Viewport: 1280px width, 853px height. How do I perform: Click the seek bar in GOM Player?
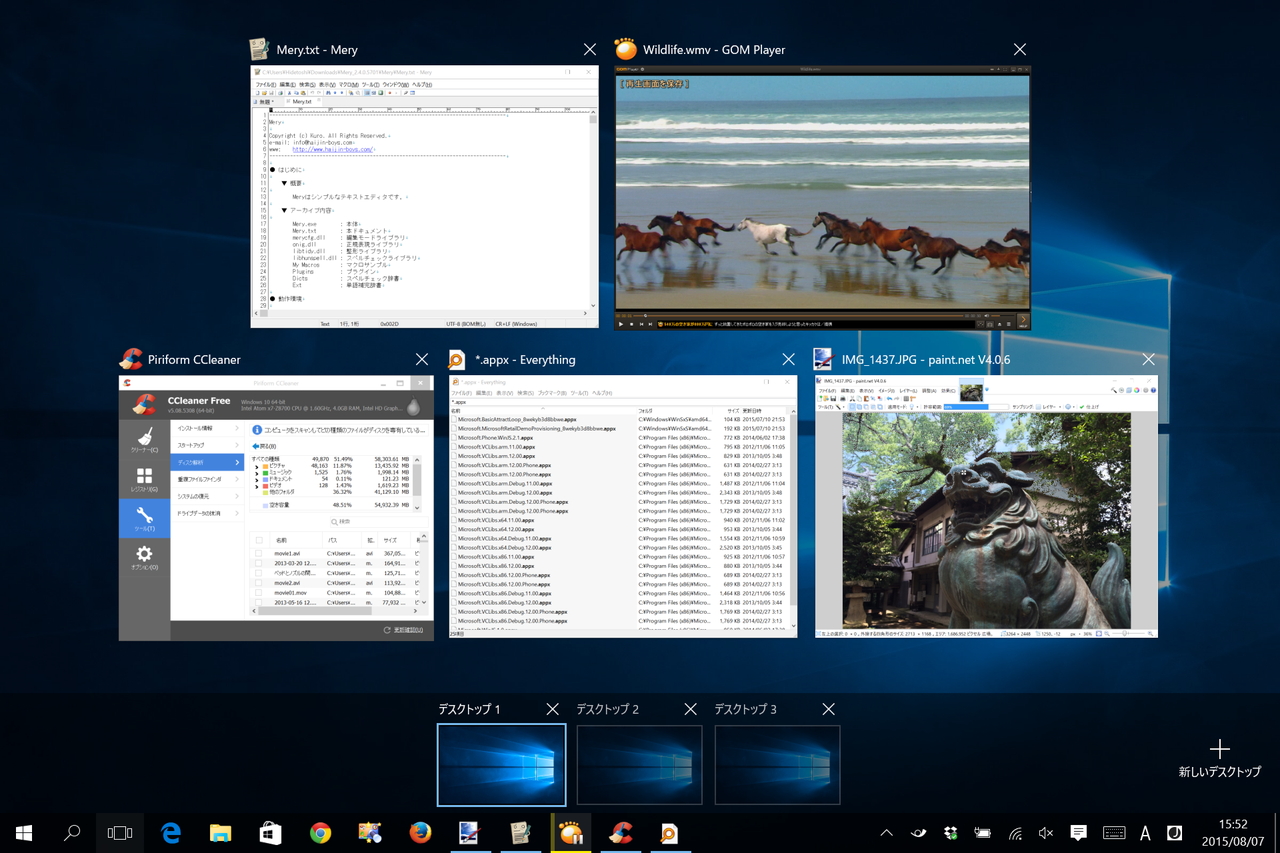[x=800, y=315]
